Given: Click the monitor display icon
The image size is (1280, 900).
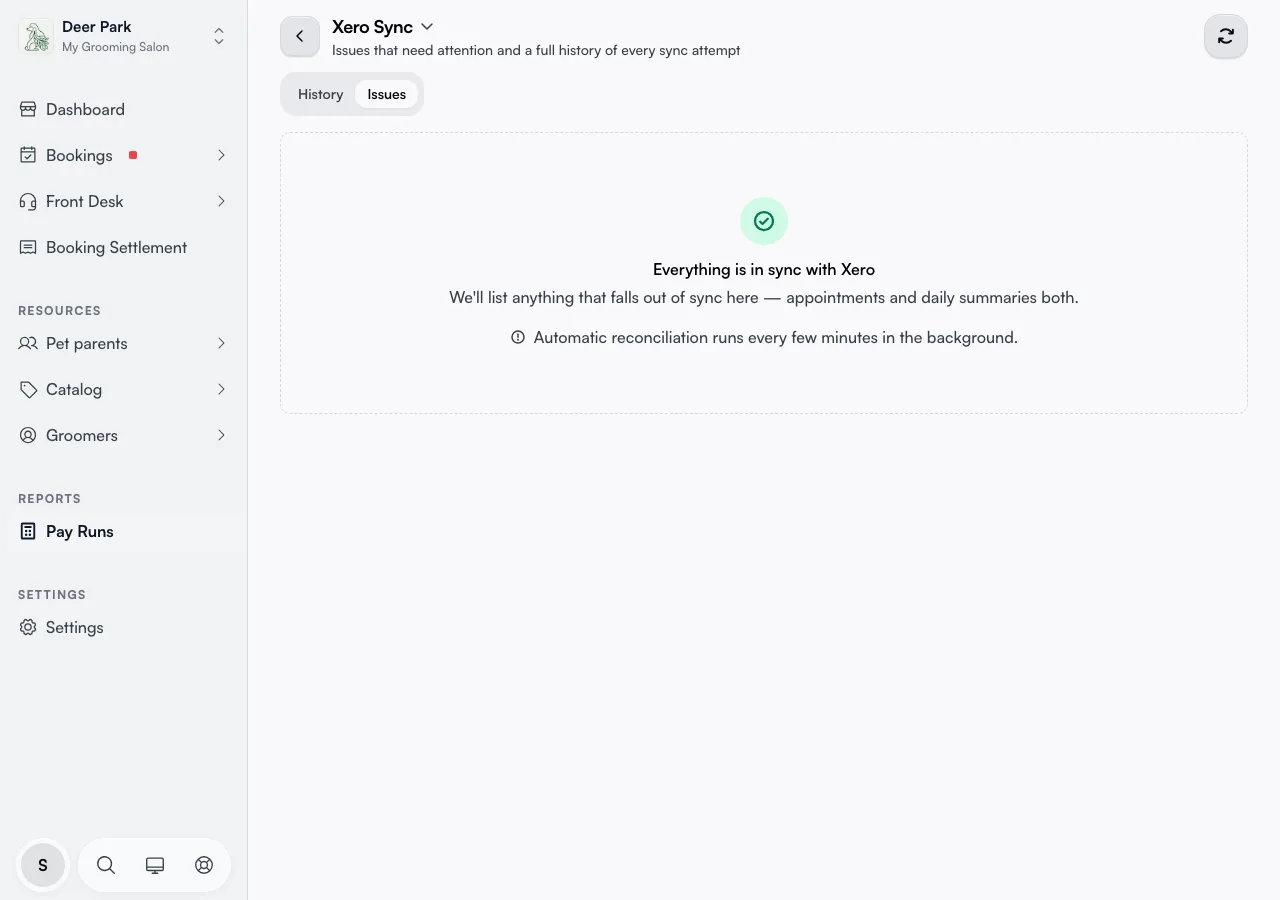Looking at the screenshot, I should point(155,865).
